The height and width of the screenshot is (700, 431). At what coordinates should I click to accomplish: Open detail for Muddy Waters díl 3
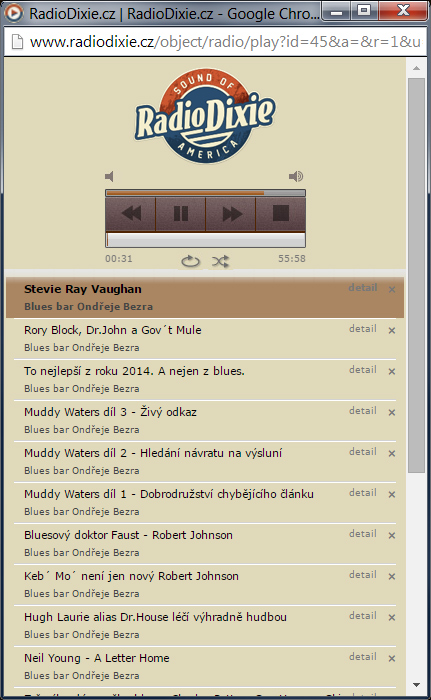click(363, 411)
